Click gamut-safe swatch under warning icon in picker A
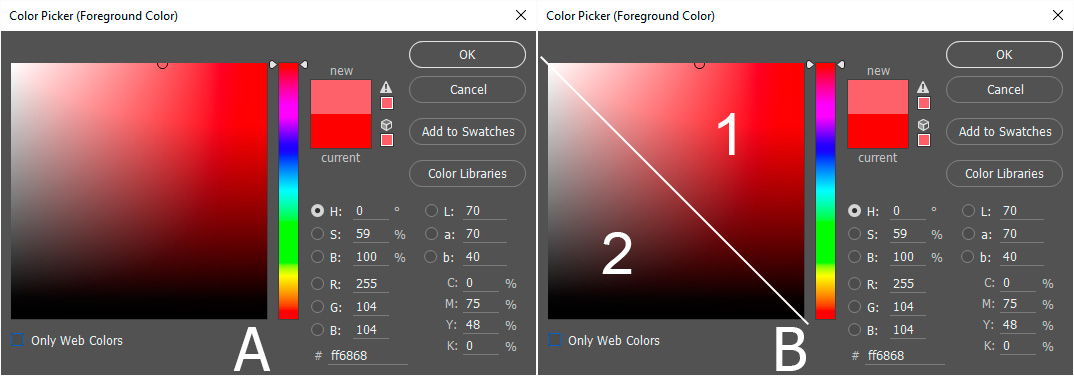This screenshot has height=376, width=1074. [x=387, y=103]
